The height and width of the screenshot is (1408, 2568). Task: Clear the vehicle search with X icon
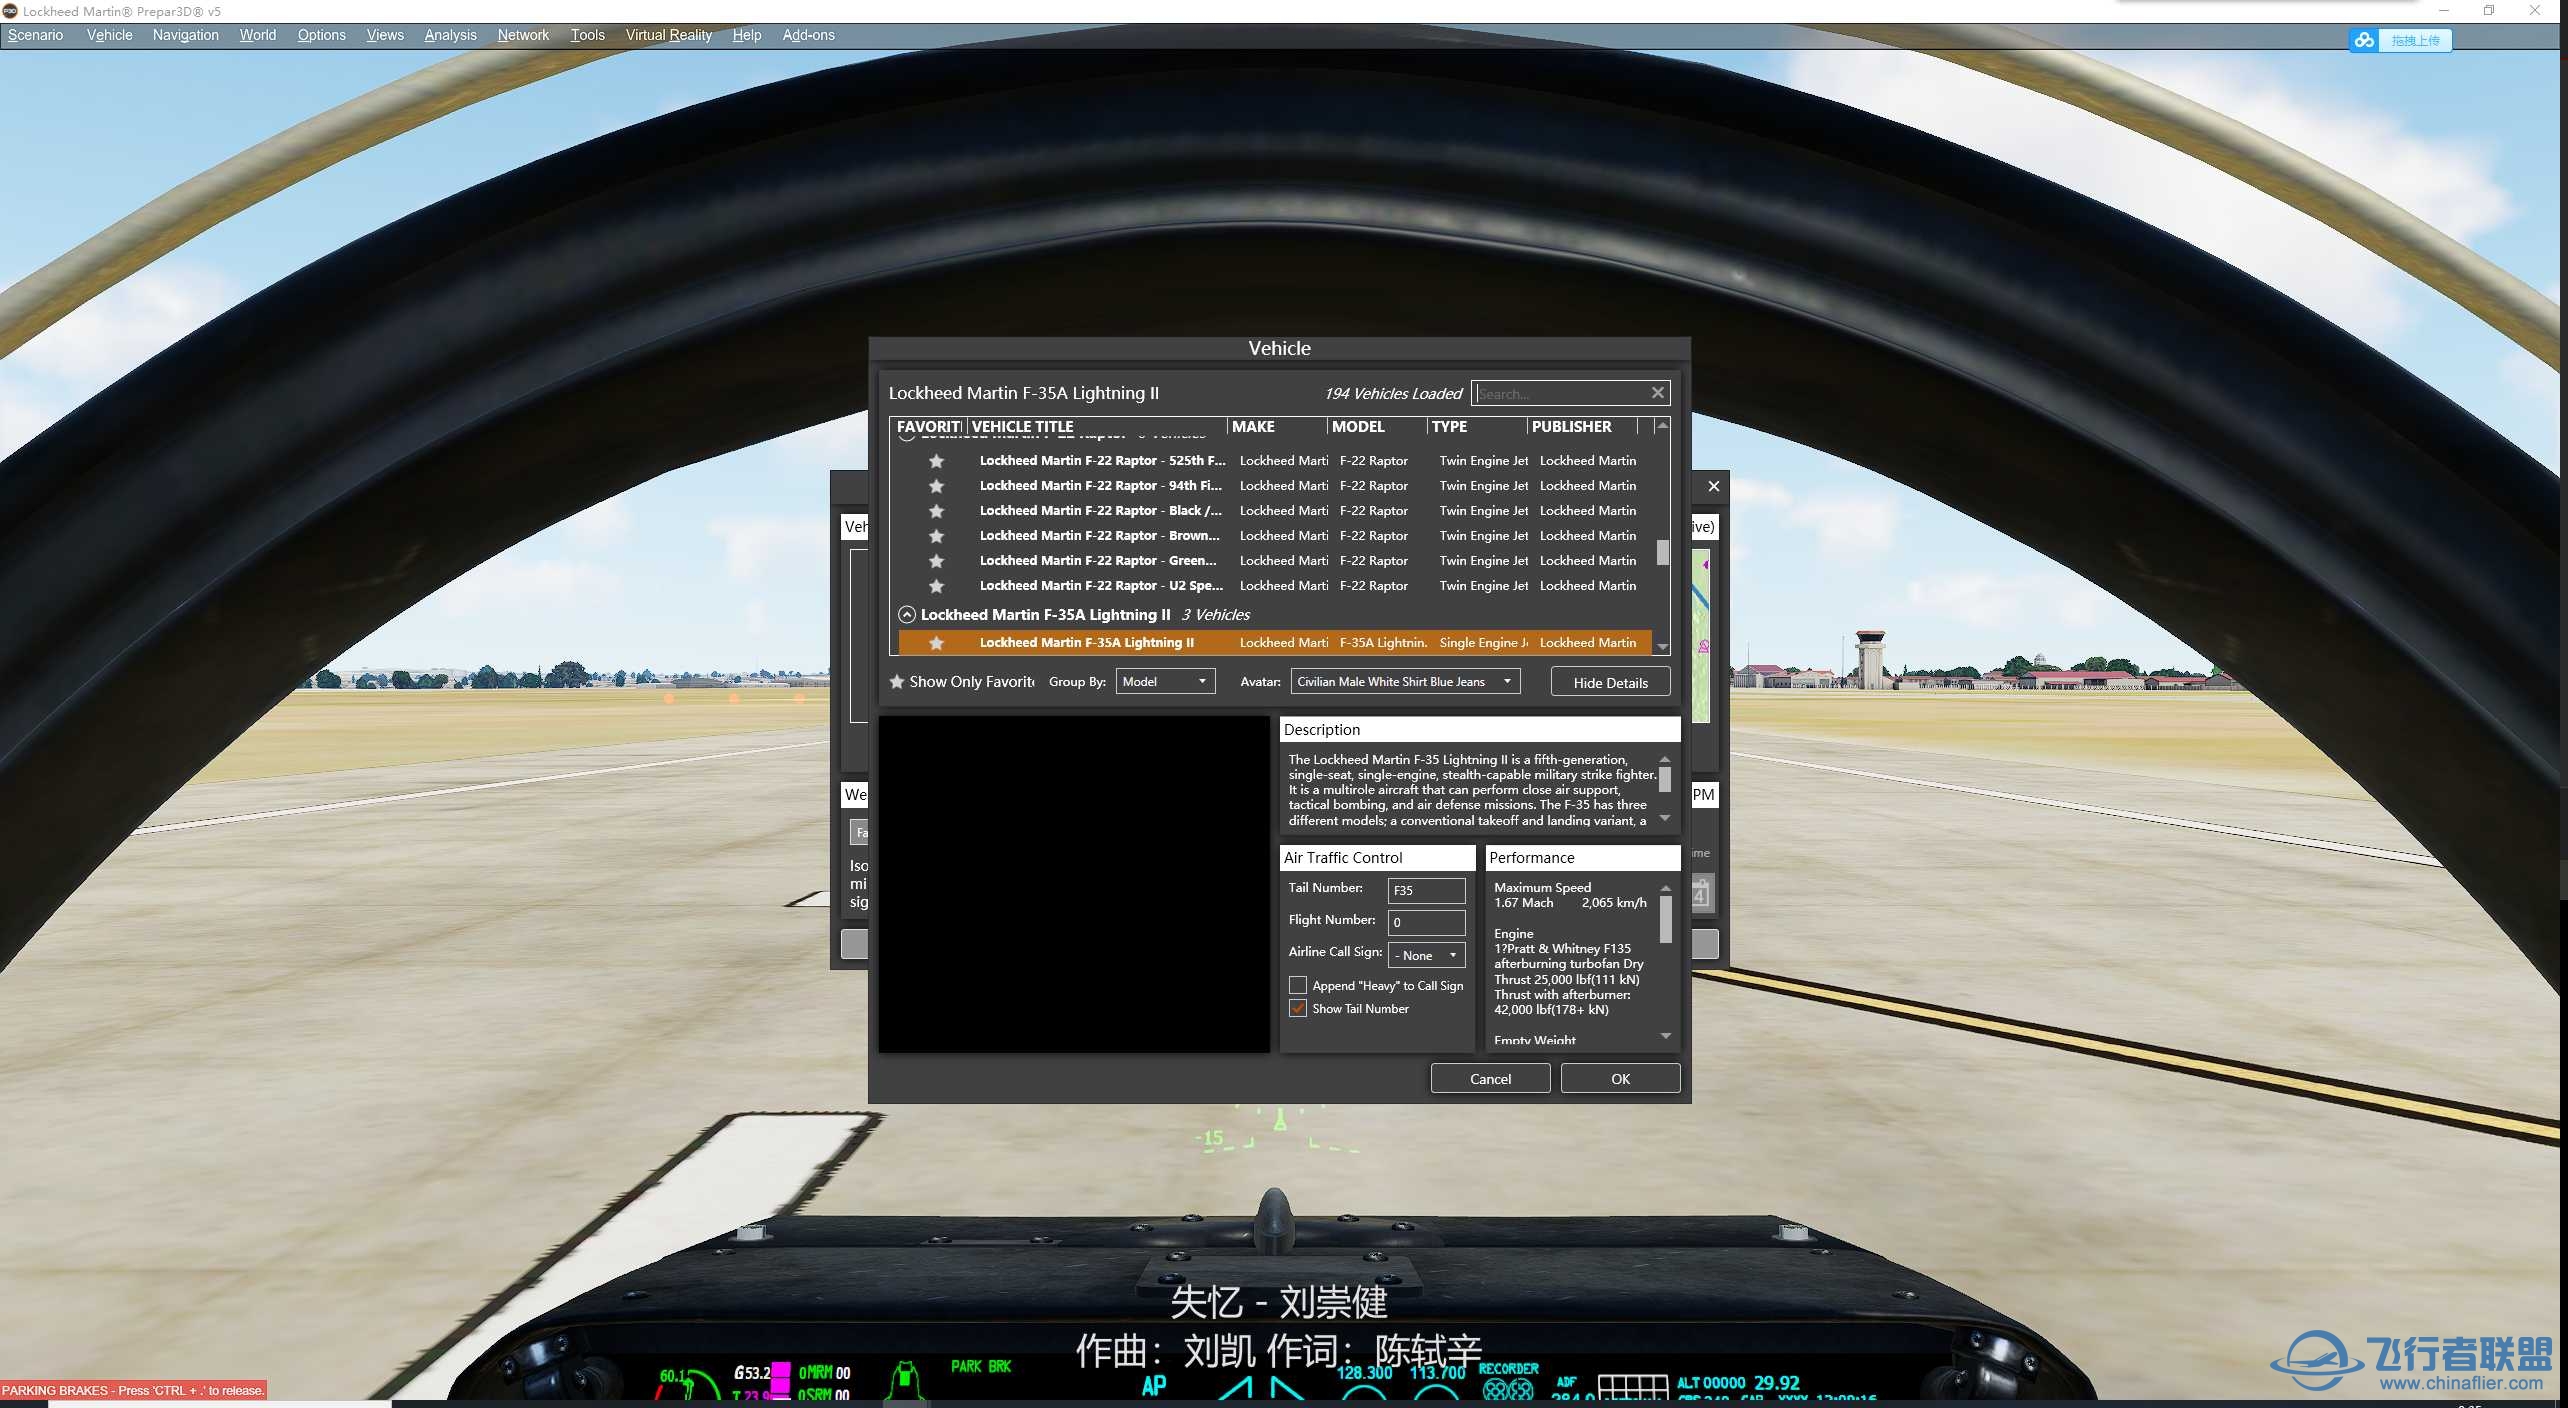[x=1657, y=393]
